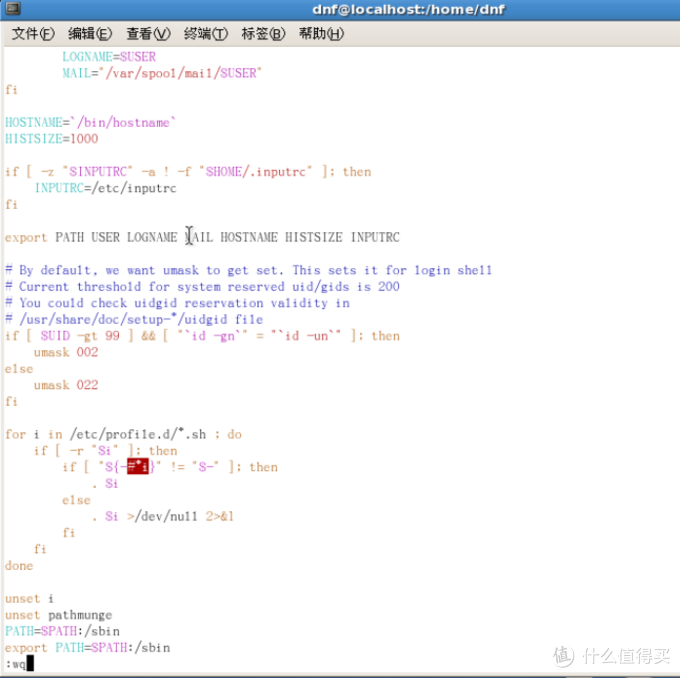This screenshot has height=678, width=680.
Task: Click the 'umask 022' line
Action: pyautogui.click(x=66, y=385)
